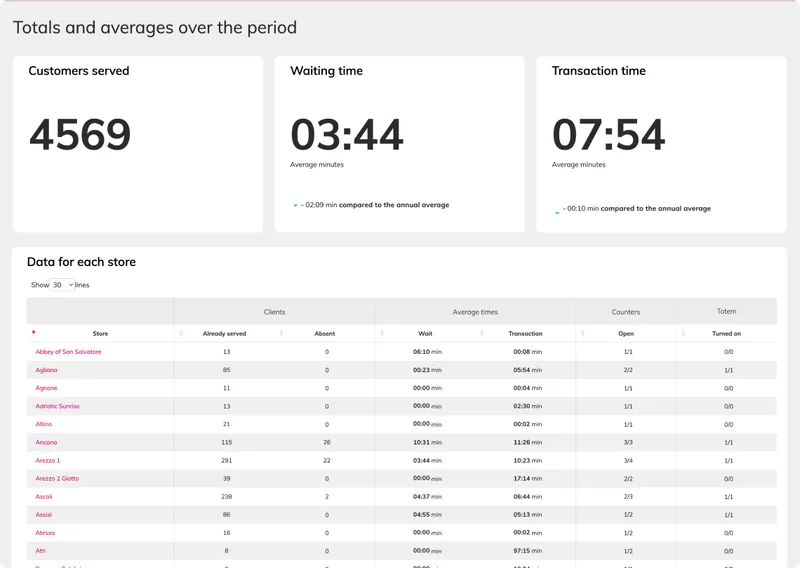
Task: Click the Data for each store heading
Action: pyautogui.click(x=82, y=262)
